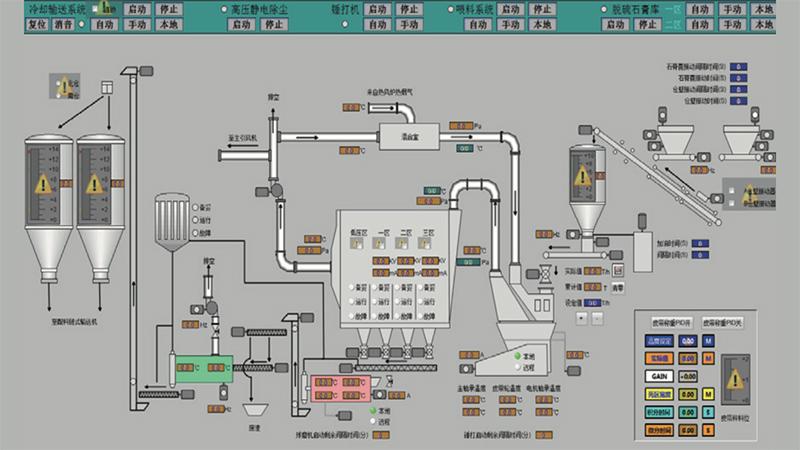Select 远程 radio under the pink mill
Image resolution: width=800 pixels, height=450 pixels.
pos(373,421)
